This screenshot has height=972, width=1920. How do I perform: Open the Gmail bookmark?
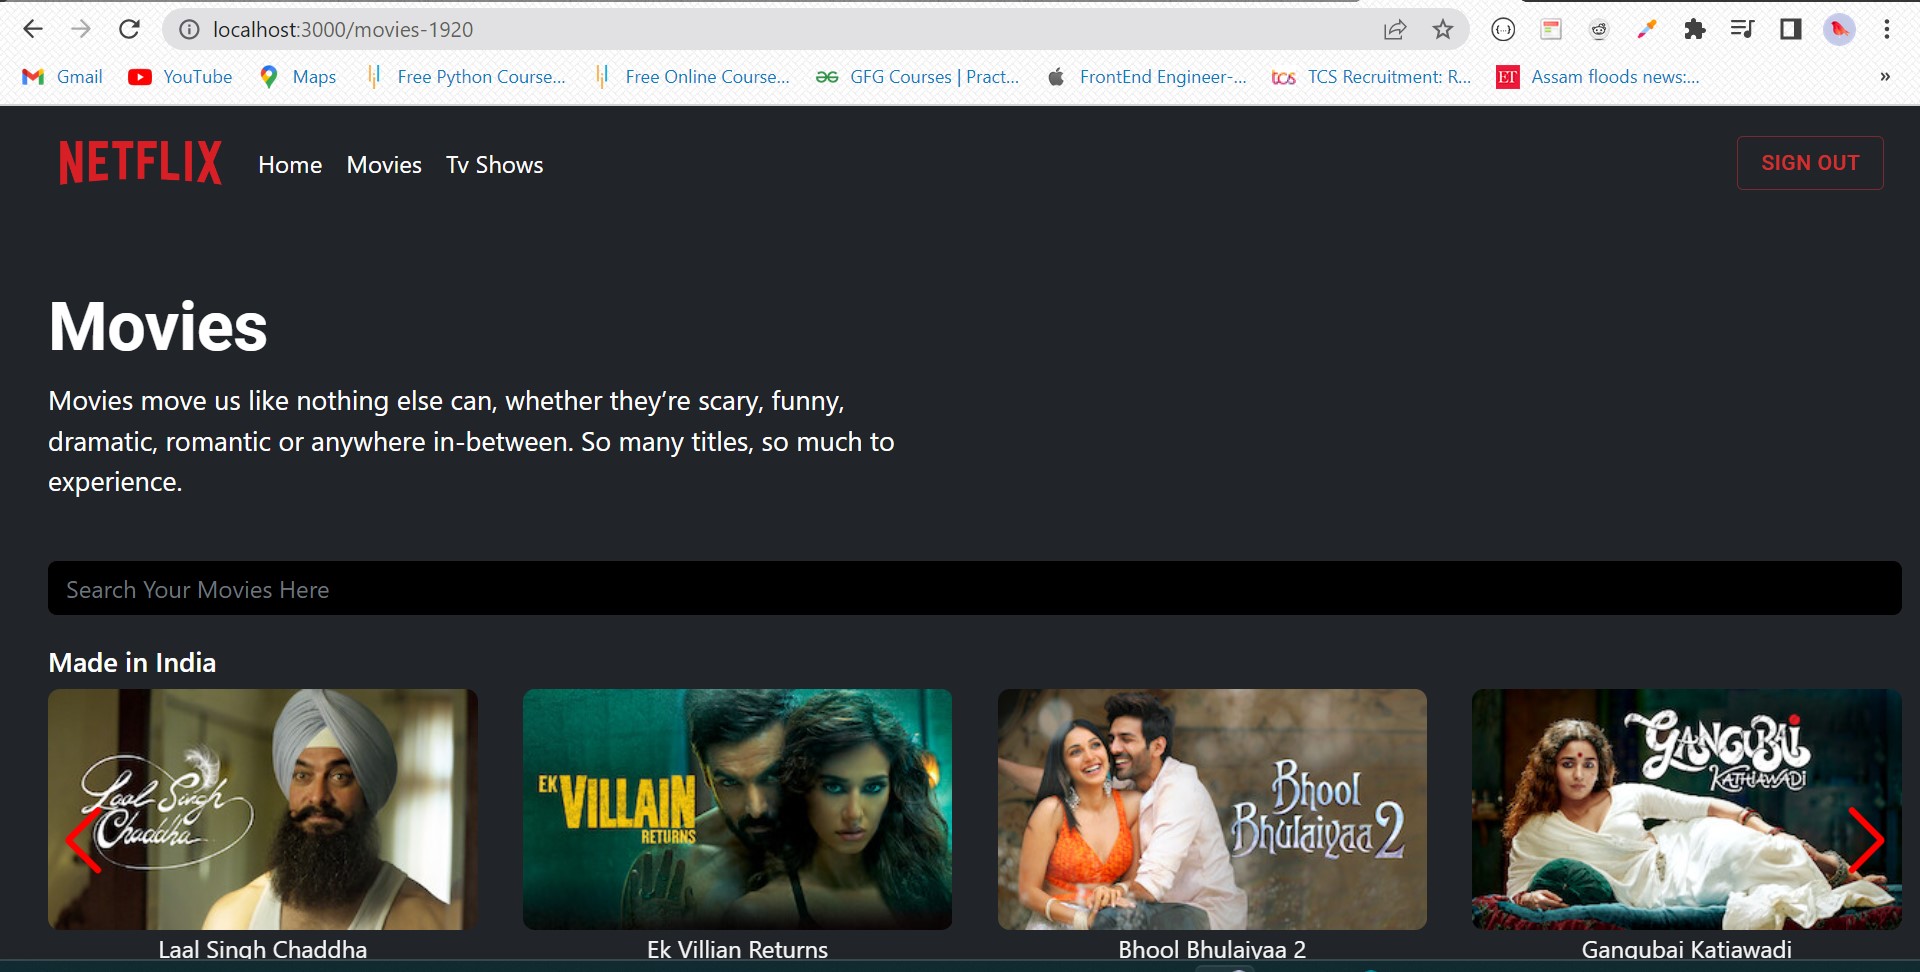point(62,77)
